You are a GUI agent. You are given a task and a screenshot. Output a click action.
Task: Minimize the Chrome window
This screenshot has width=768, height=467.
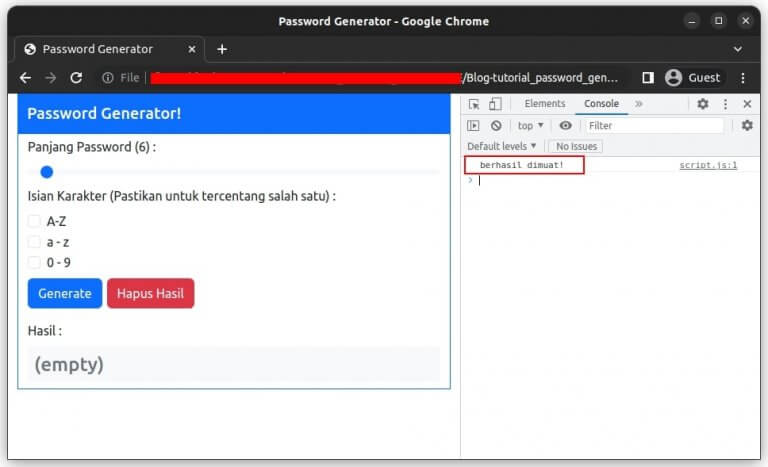[692, 21]
